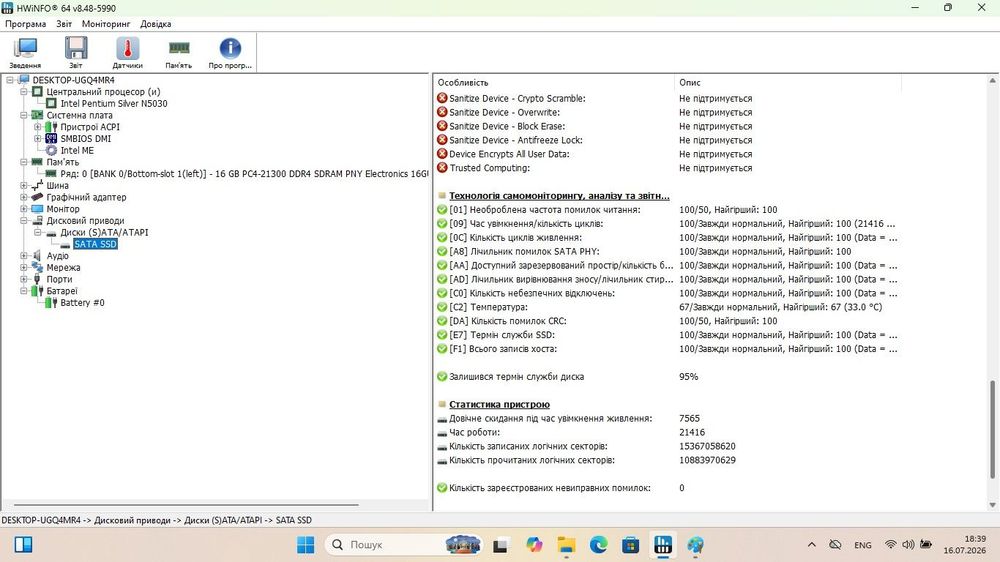Expand the Пристрої ACPI node

38,127
